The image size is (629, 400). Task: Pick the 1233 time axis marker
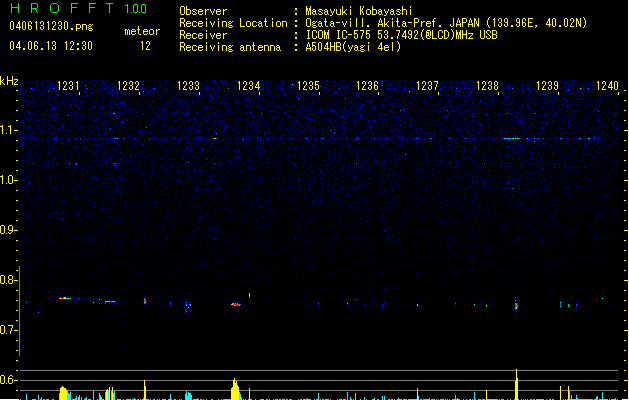189,85
